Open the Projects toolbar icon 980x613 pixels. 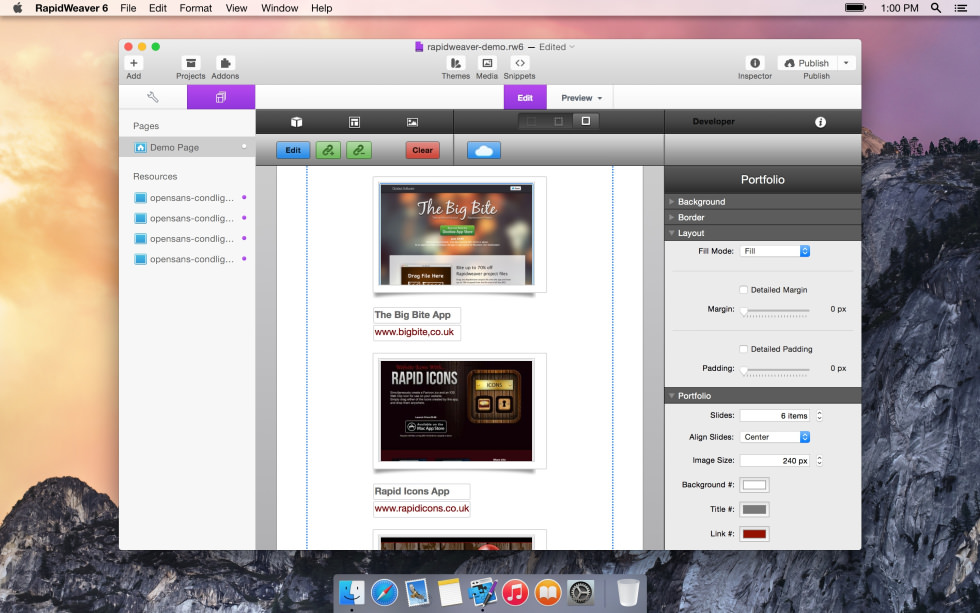pos(191,63)
